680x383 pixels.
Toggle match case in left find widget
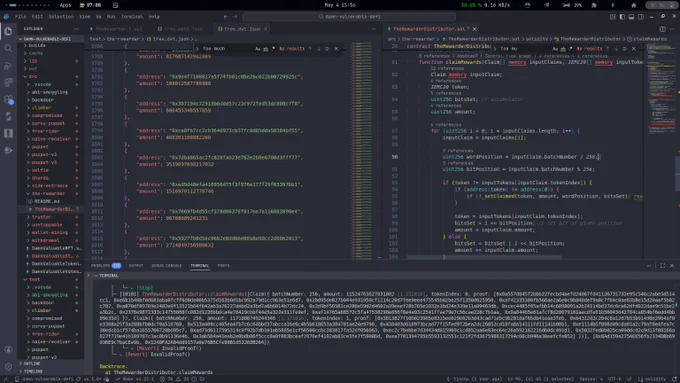coord(258,49)
